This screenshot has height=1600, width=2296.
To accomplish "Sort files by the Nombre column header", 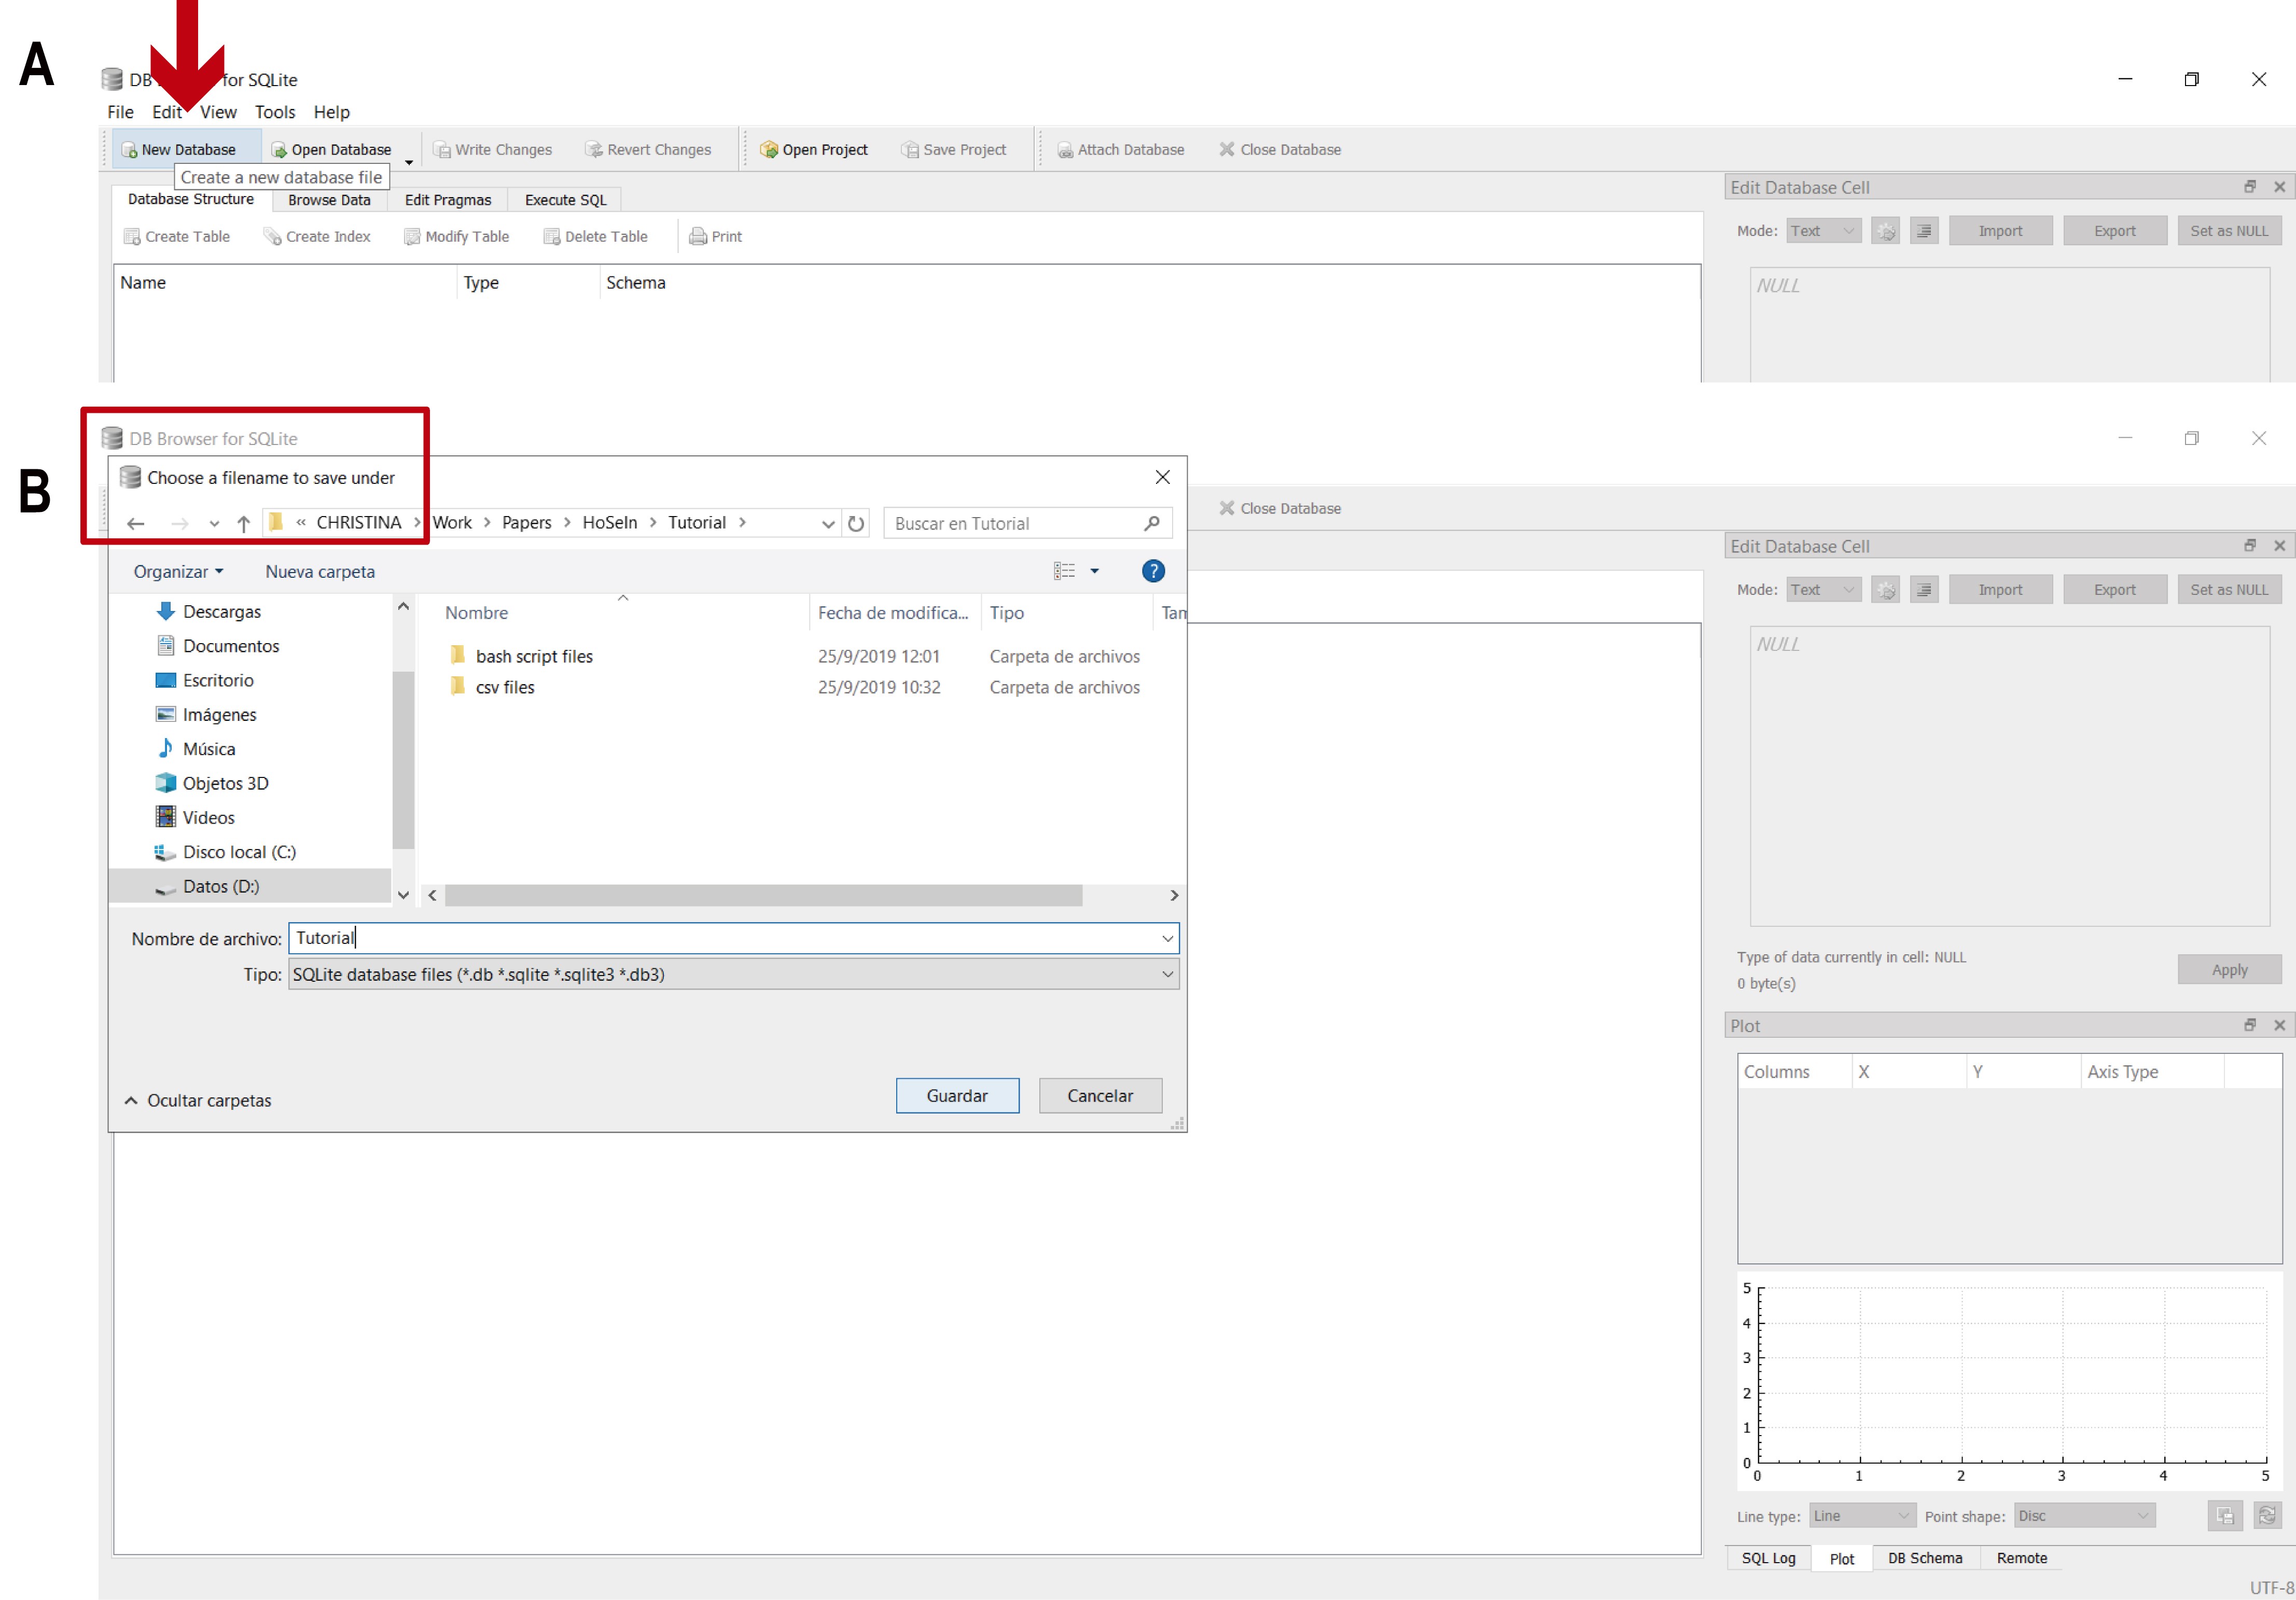I will point(477,614).
